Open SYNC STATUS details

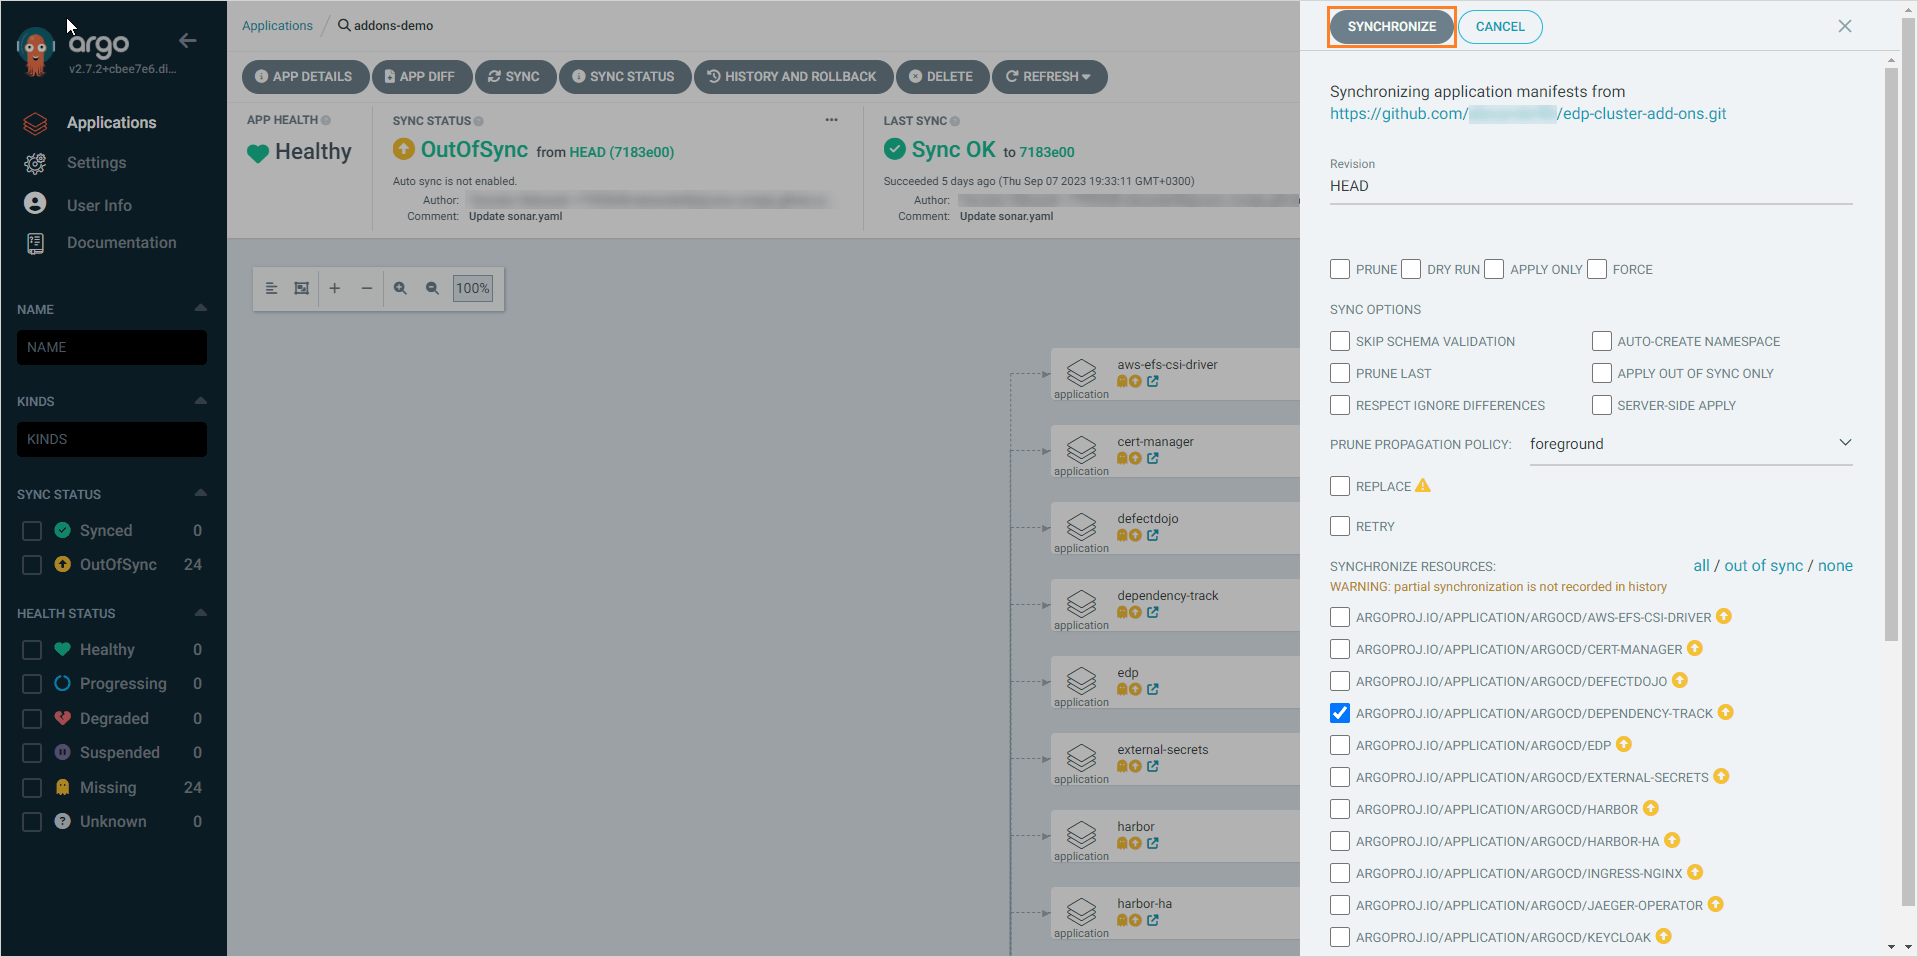click(624, 77)
